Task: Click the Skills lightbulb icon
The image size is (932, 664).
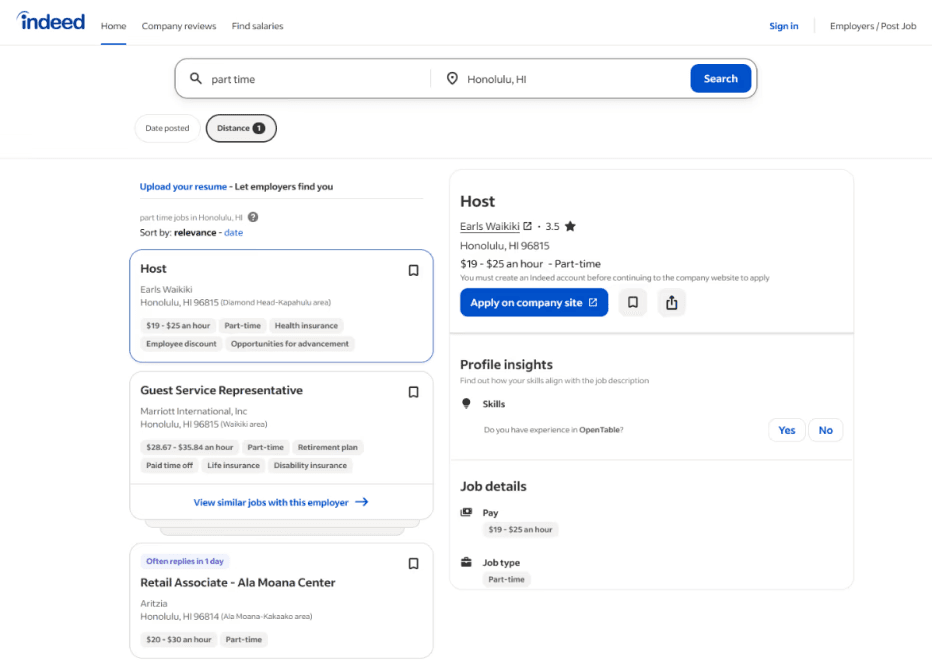Action: pyautogui.click(x=467, y=404)
